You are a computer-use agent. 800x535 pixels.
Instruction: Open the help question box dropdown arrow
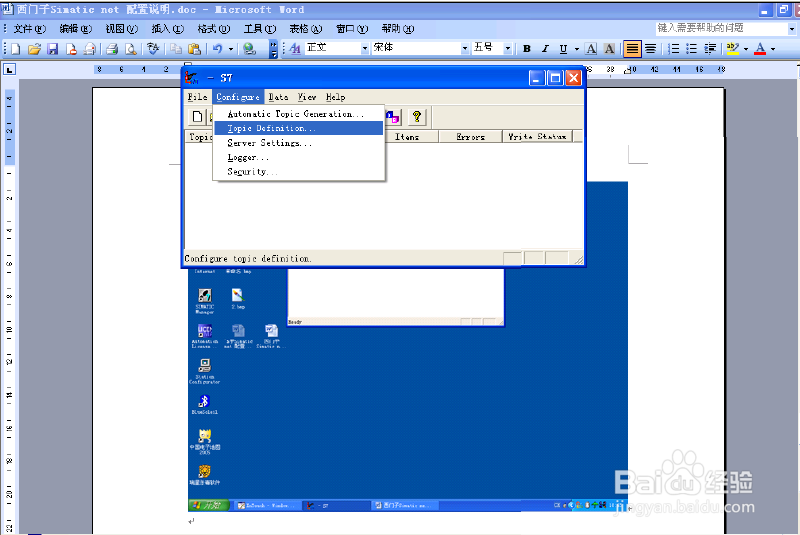[x=792, y=29]
